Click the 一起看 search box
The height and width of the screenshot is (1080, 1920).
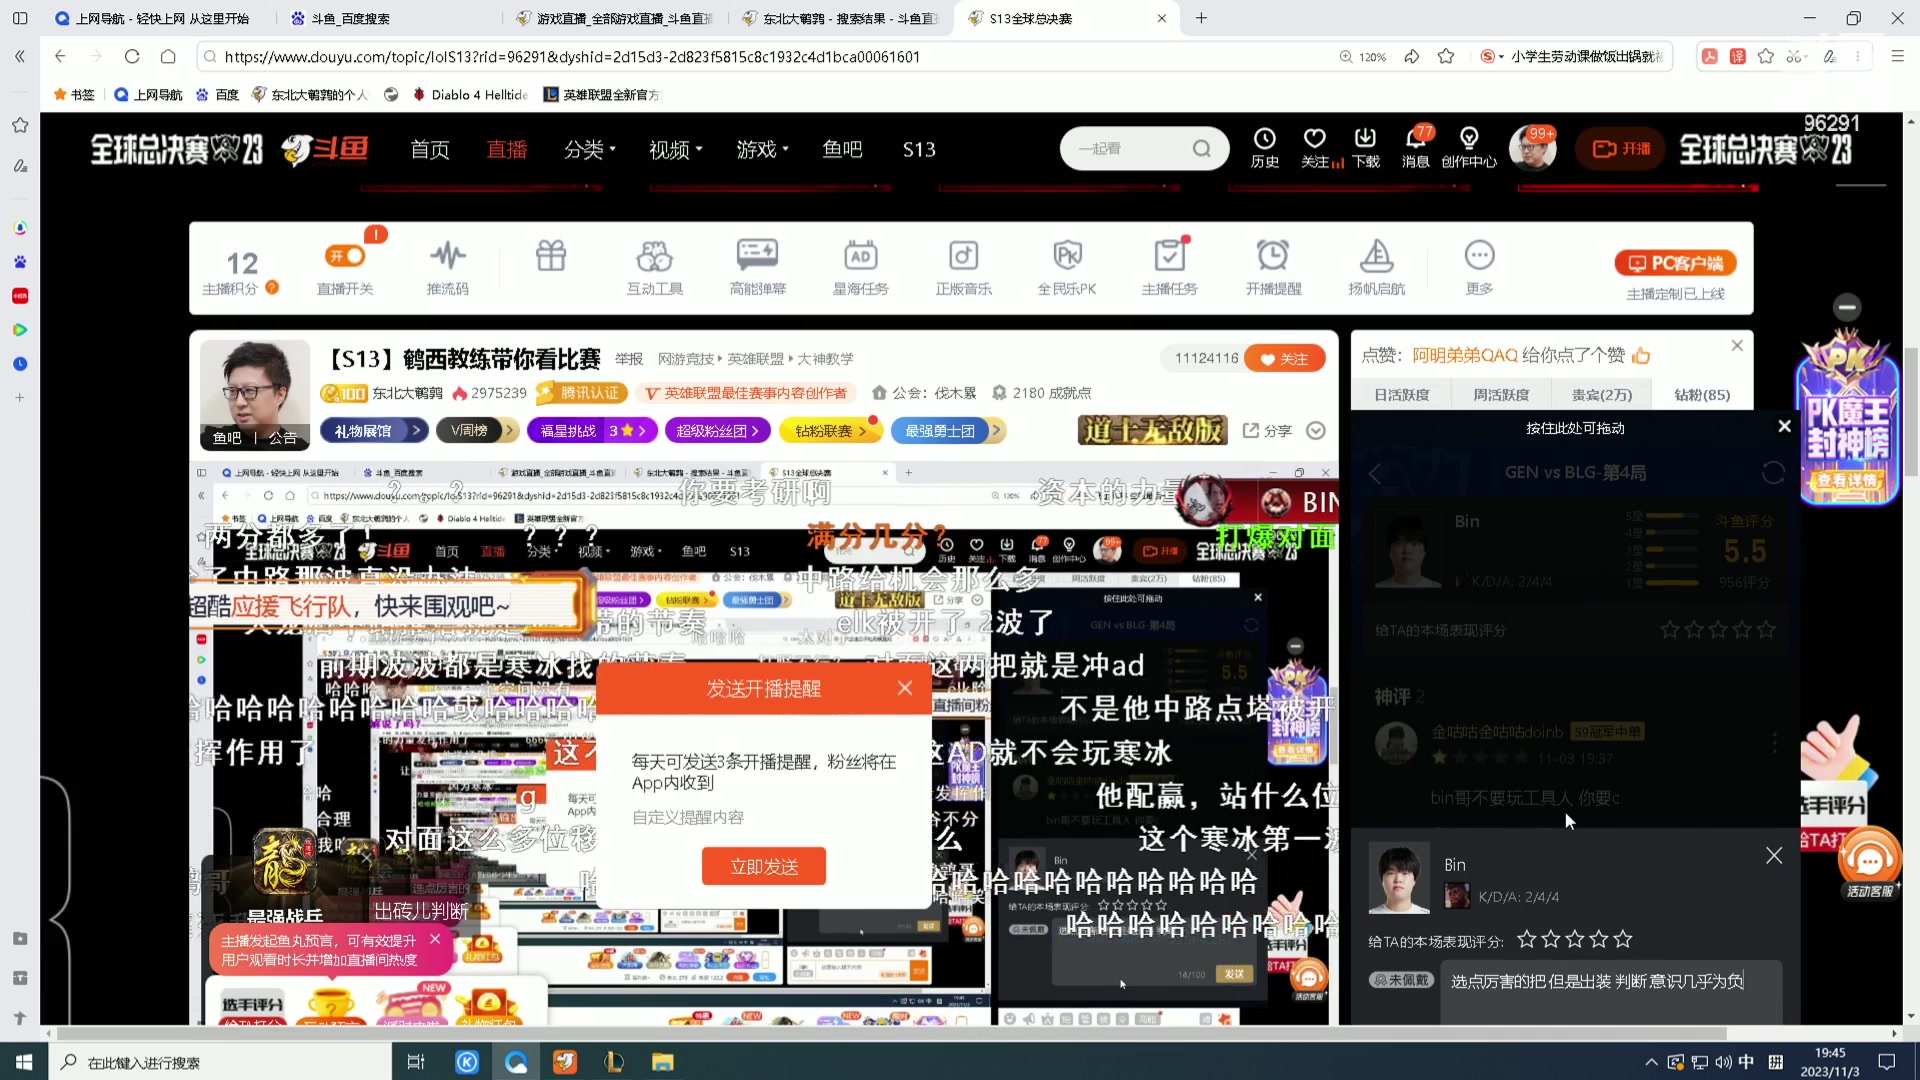[x=1140, y=147]
